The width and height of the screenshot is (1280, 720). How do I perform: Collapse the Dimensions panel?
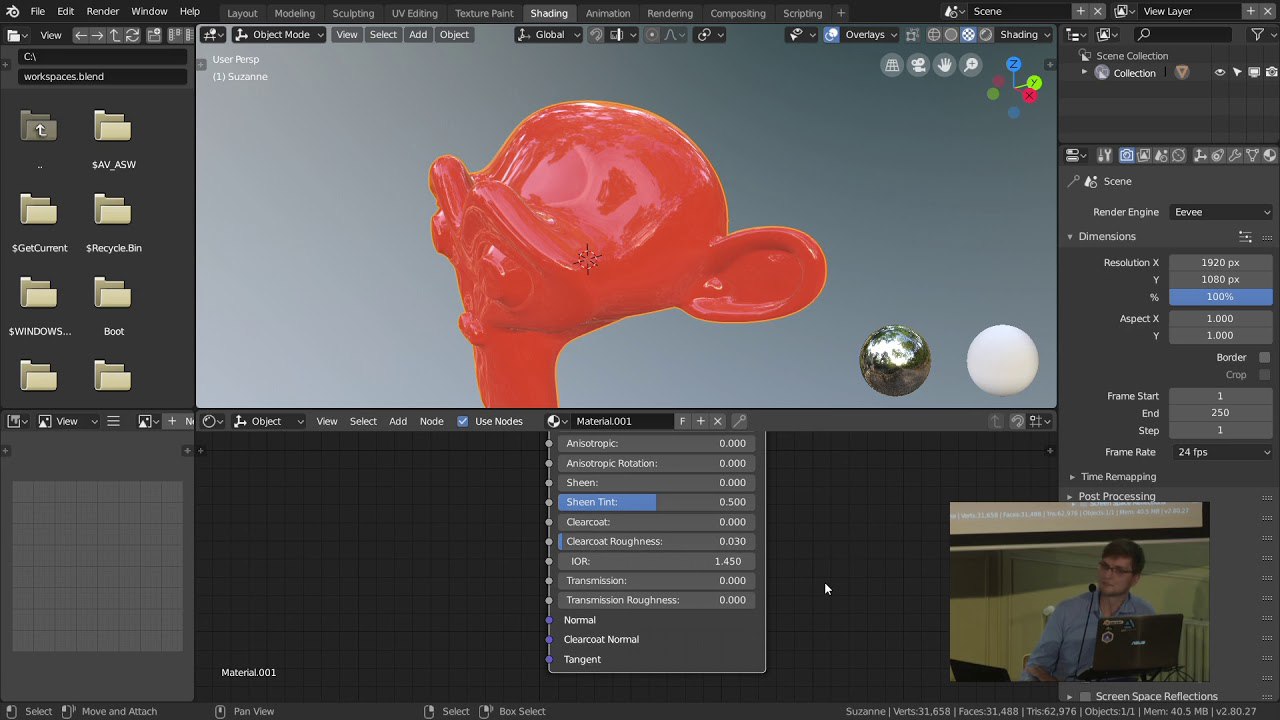click(1070, 236)
